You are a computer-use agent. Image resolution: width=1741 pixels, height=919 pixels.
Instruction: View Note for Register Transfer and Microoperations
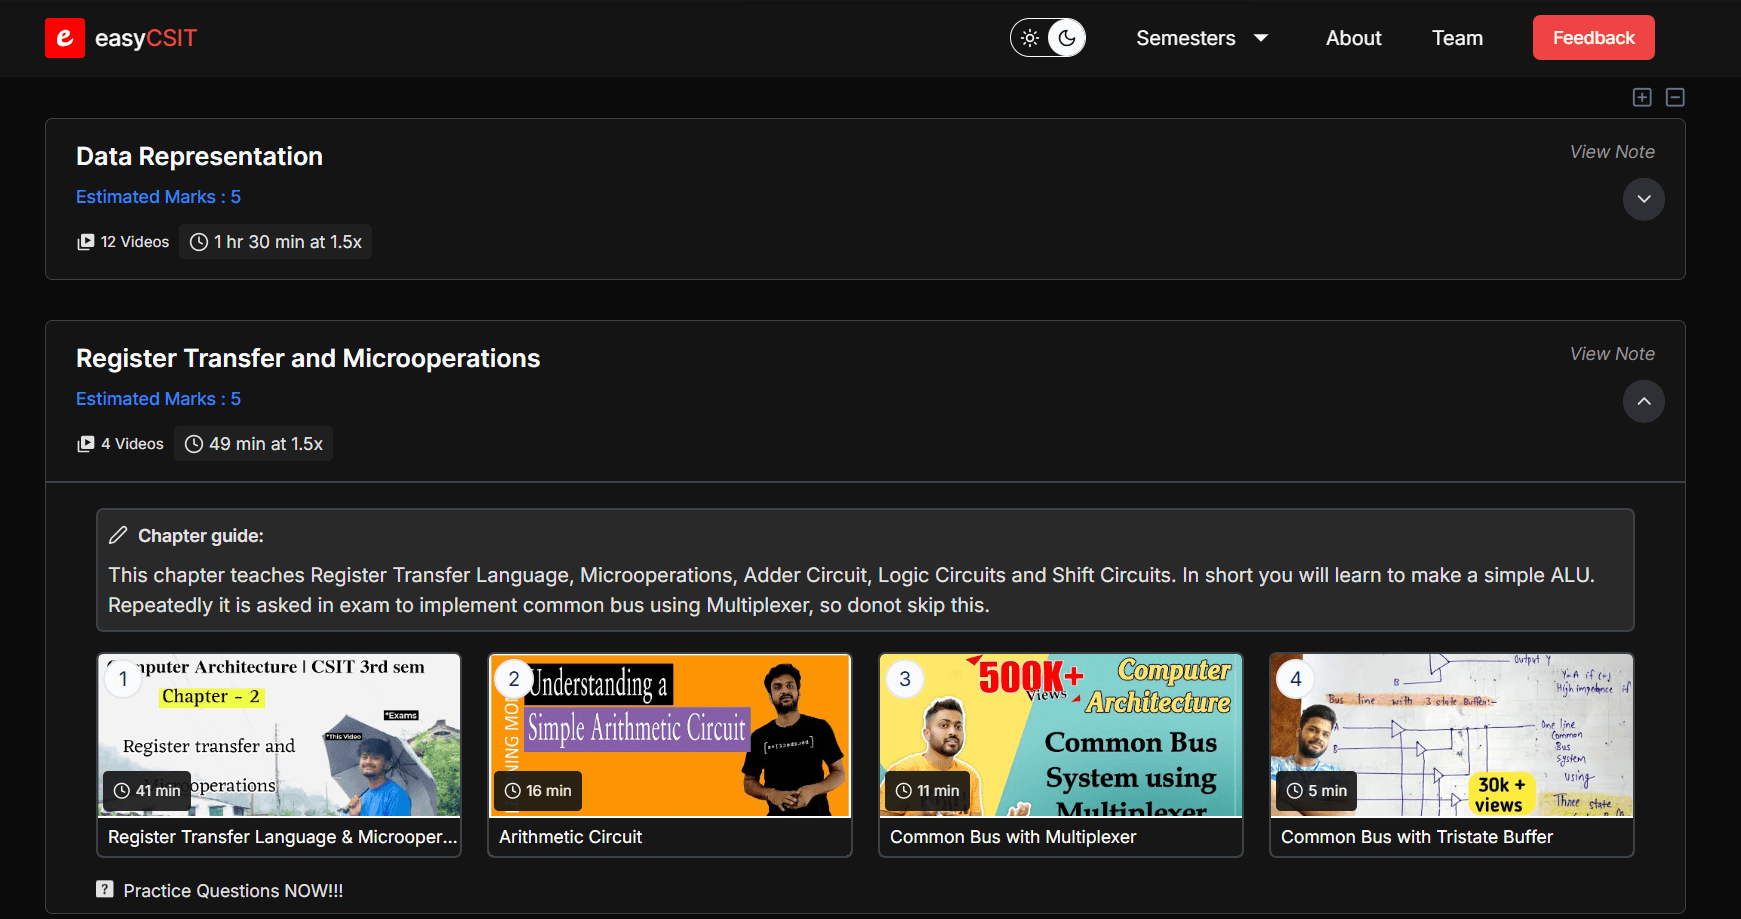[x=1611, y=354]
